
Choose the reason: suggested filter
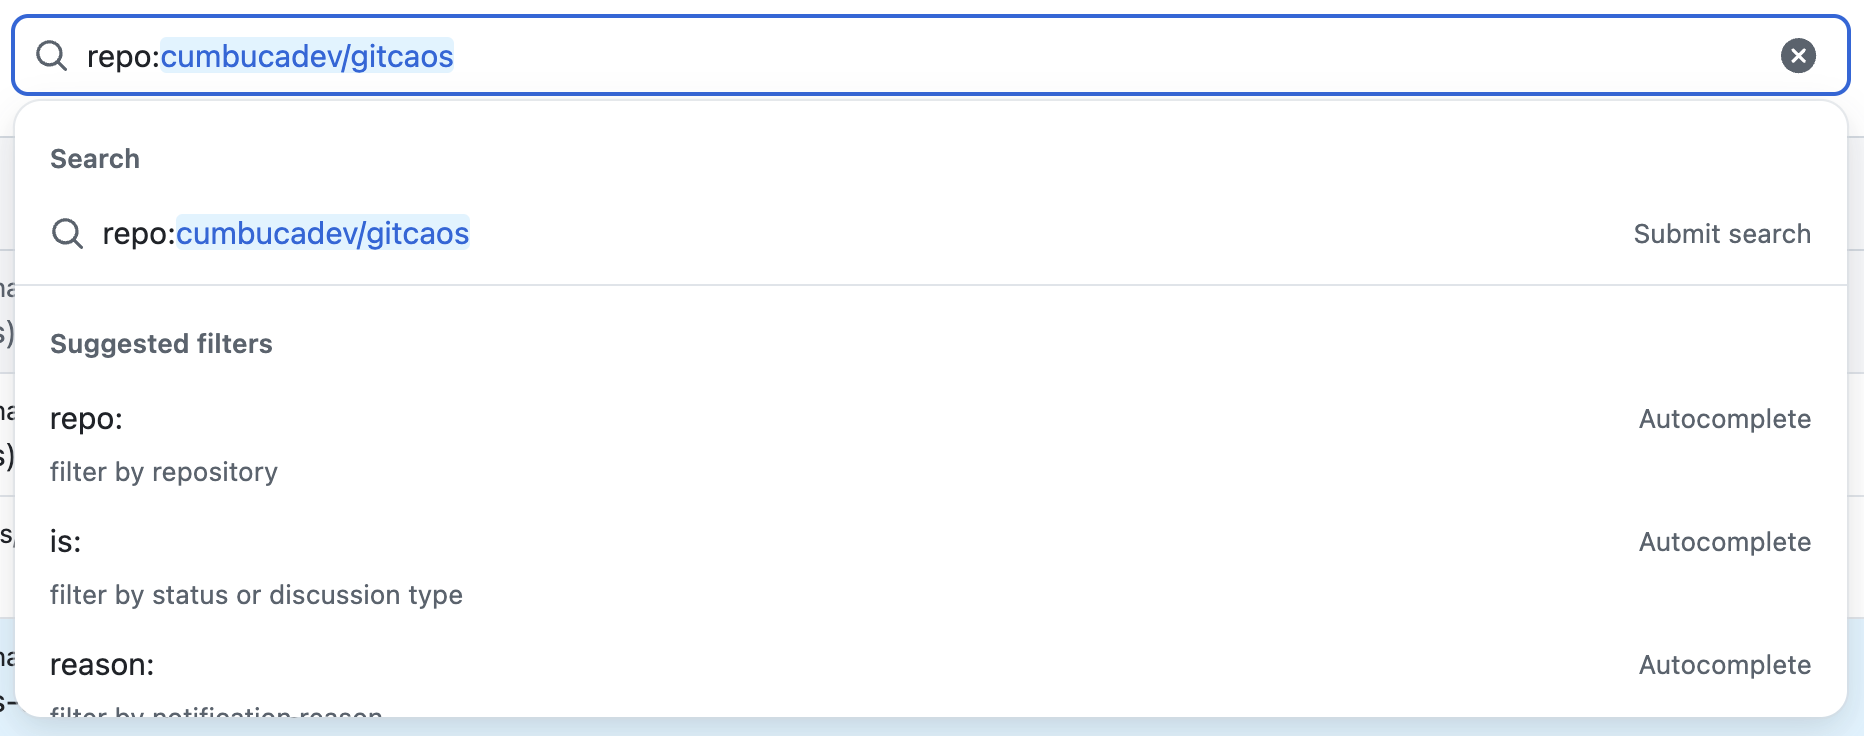[x=102, y=665]
